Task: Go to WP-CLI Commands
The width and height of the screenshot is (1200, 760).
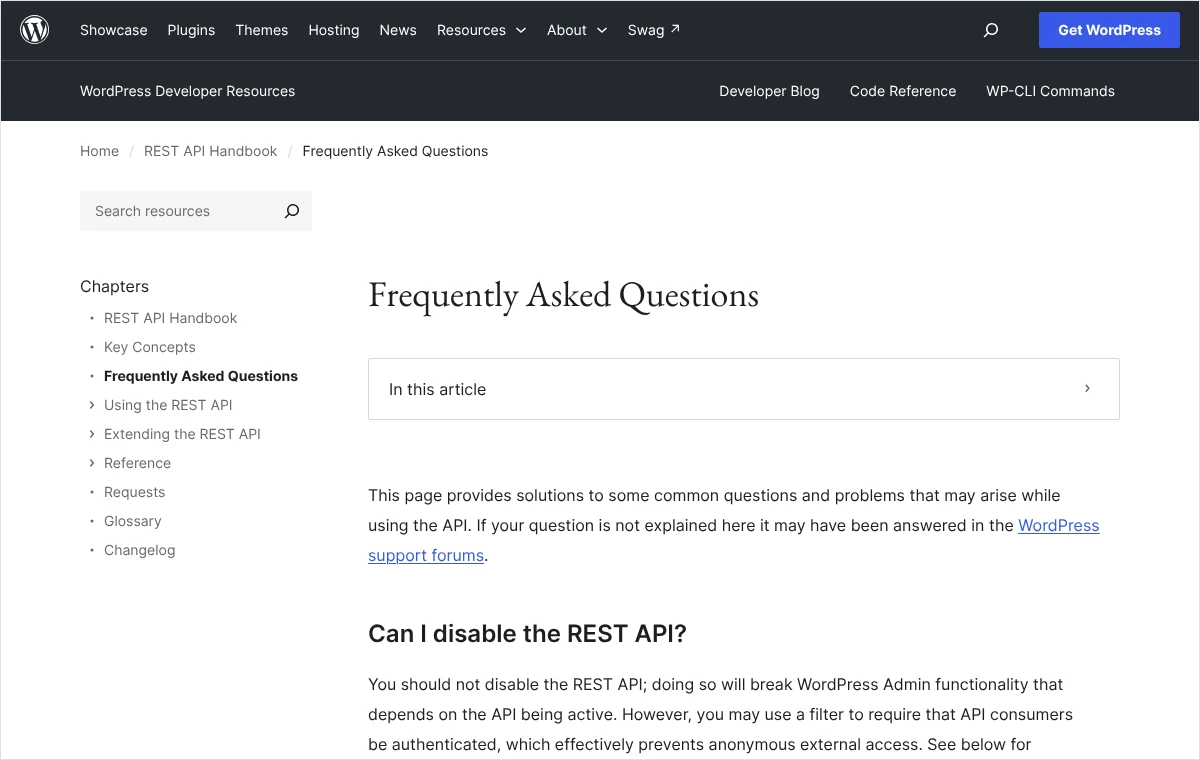Action: [x=1050, y=91]
